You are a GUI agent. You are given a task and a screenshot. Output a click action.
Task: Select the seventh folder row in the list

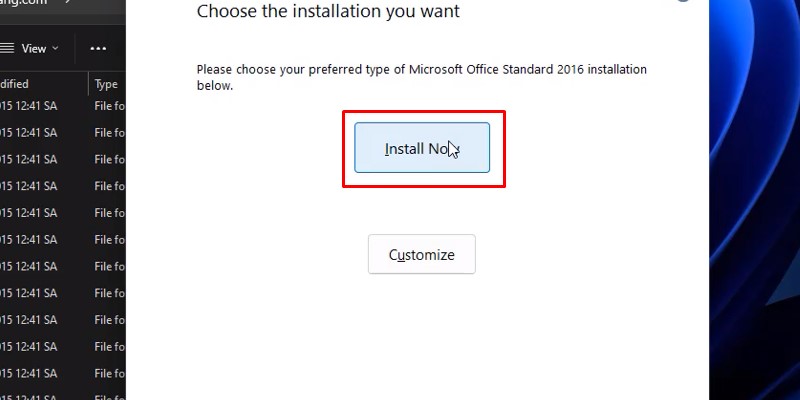(x=60, y=266)
